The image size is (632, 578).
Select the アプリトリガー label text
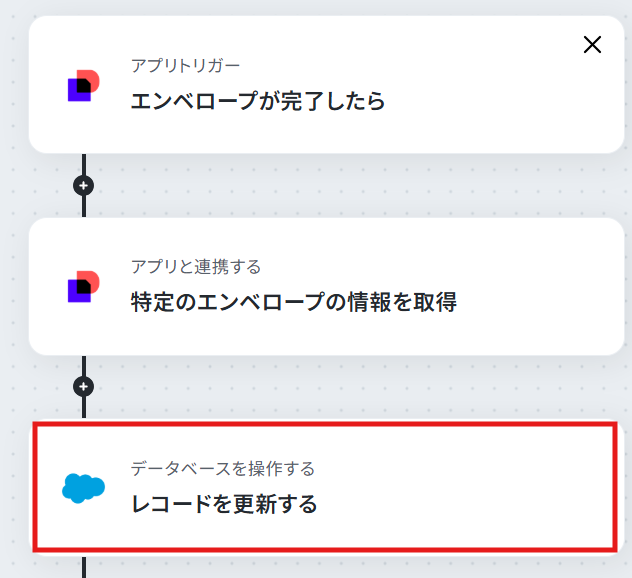click(185, 65)
